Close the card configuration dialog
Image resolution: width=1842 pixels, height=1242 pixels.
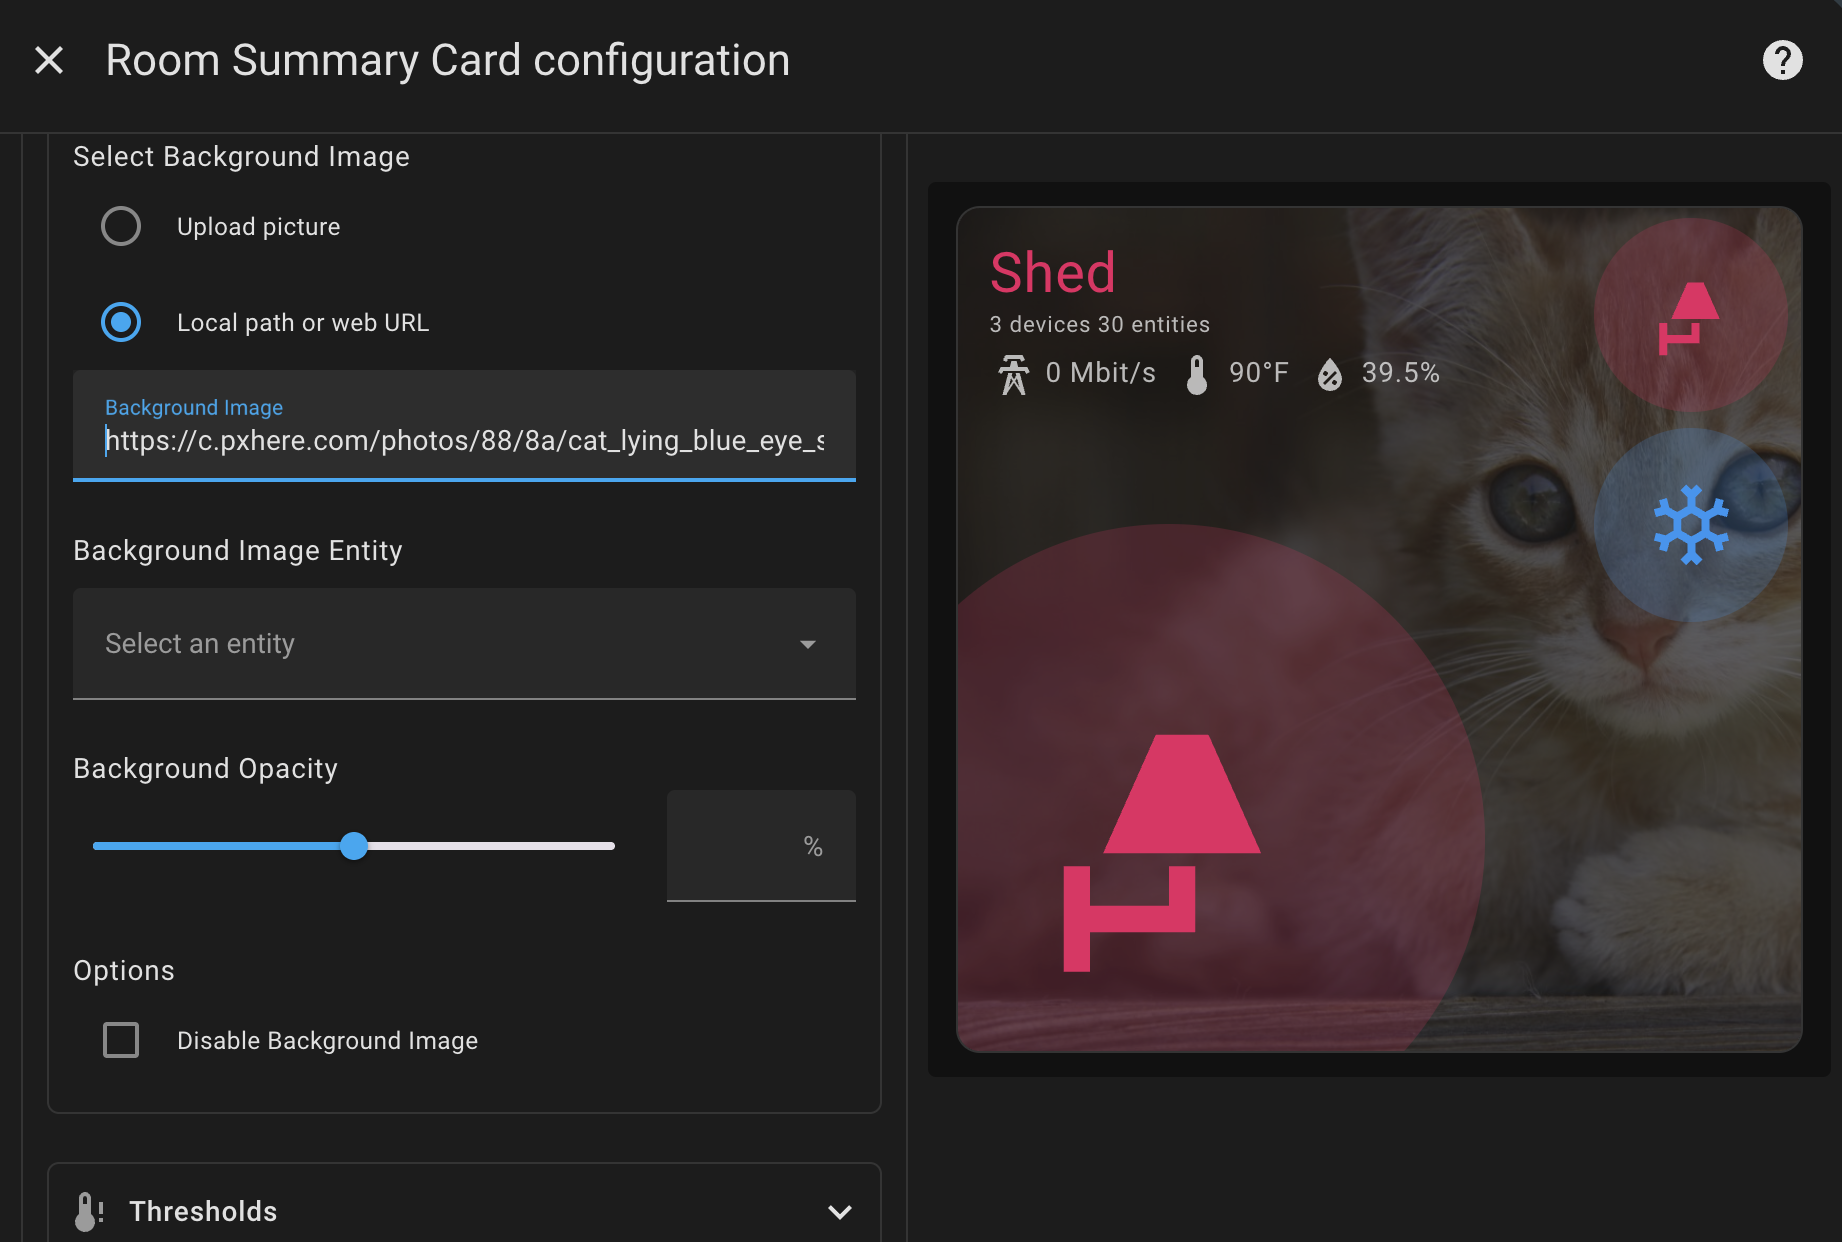[x=49, y=60]
